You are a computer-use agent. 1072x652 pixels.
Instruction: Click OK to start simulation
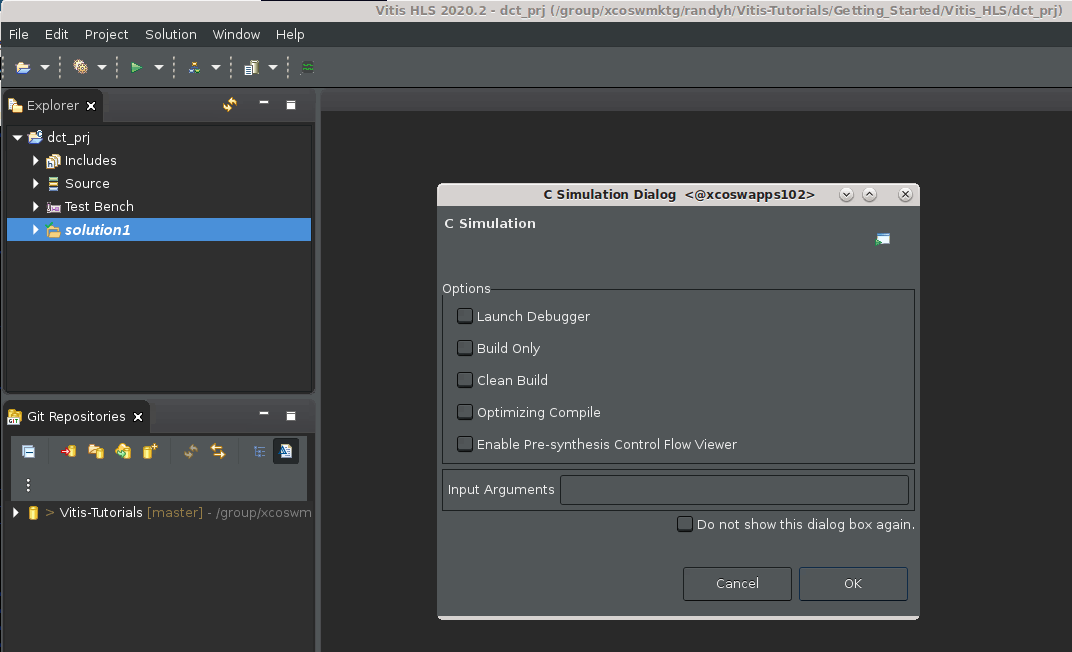[x=853, y=584]
